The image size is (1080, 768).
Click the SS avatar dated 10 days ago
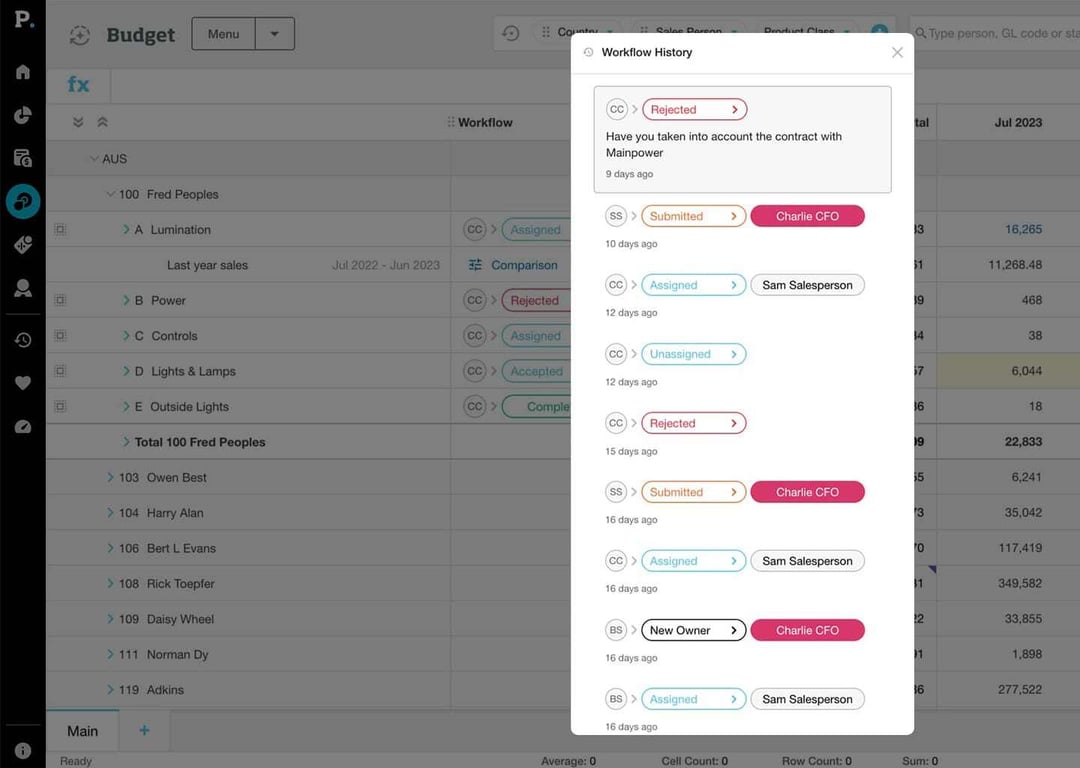pos(616,216)
